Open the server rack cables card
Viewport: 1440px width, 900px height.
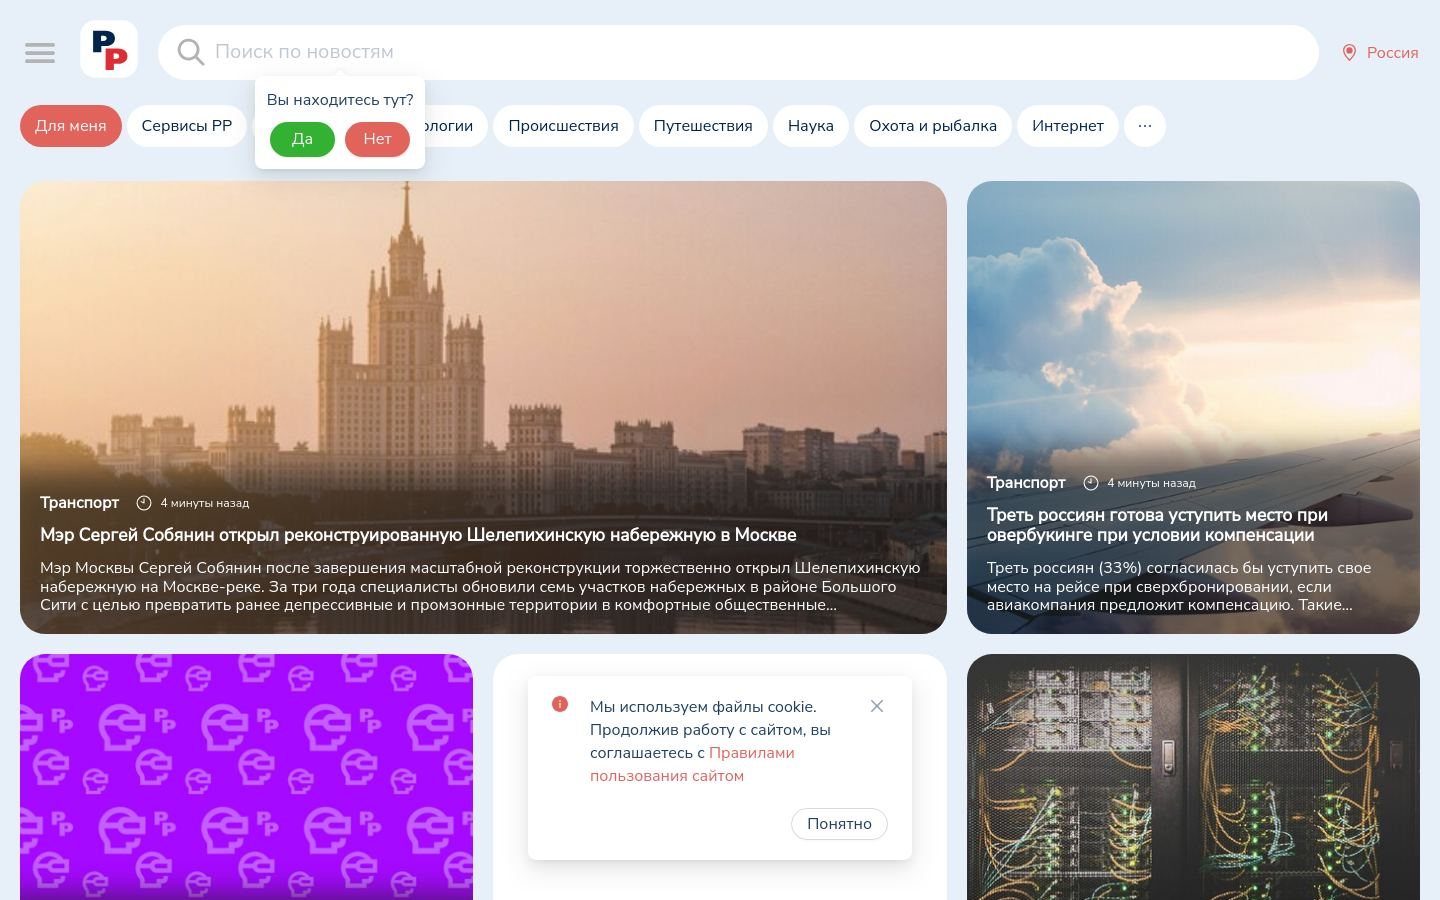[x=1193, y=777]
